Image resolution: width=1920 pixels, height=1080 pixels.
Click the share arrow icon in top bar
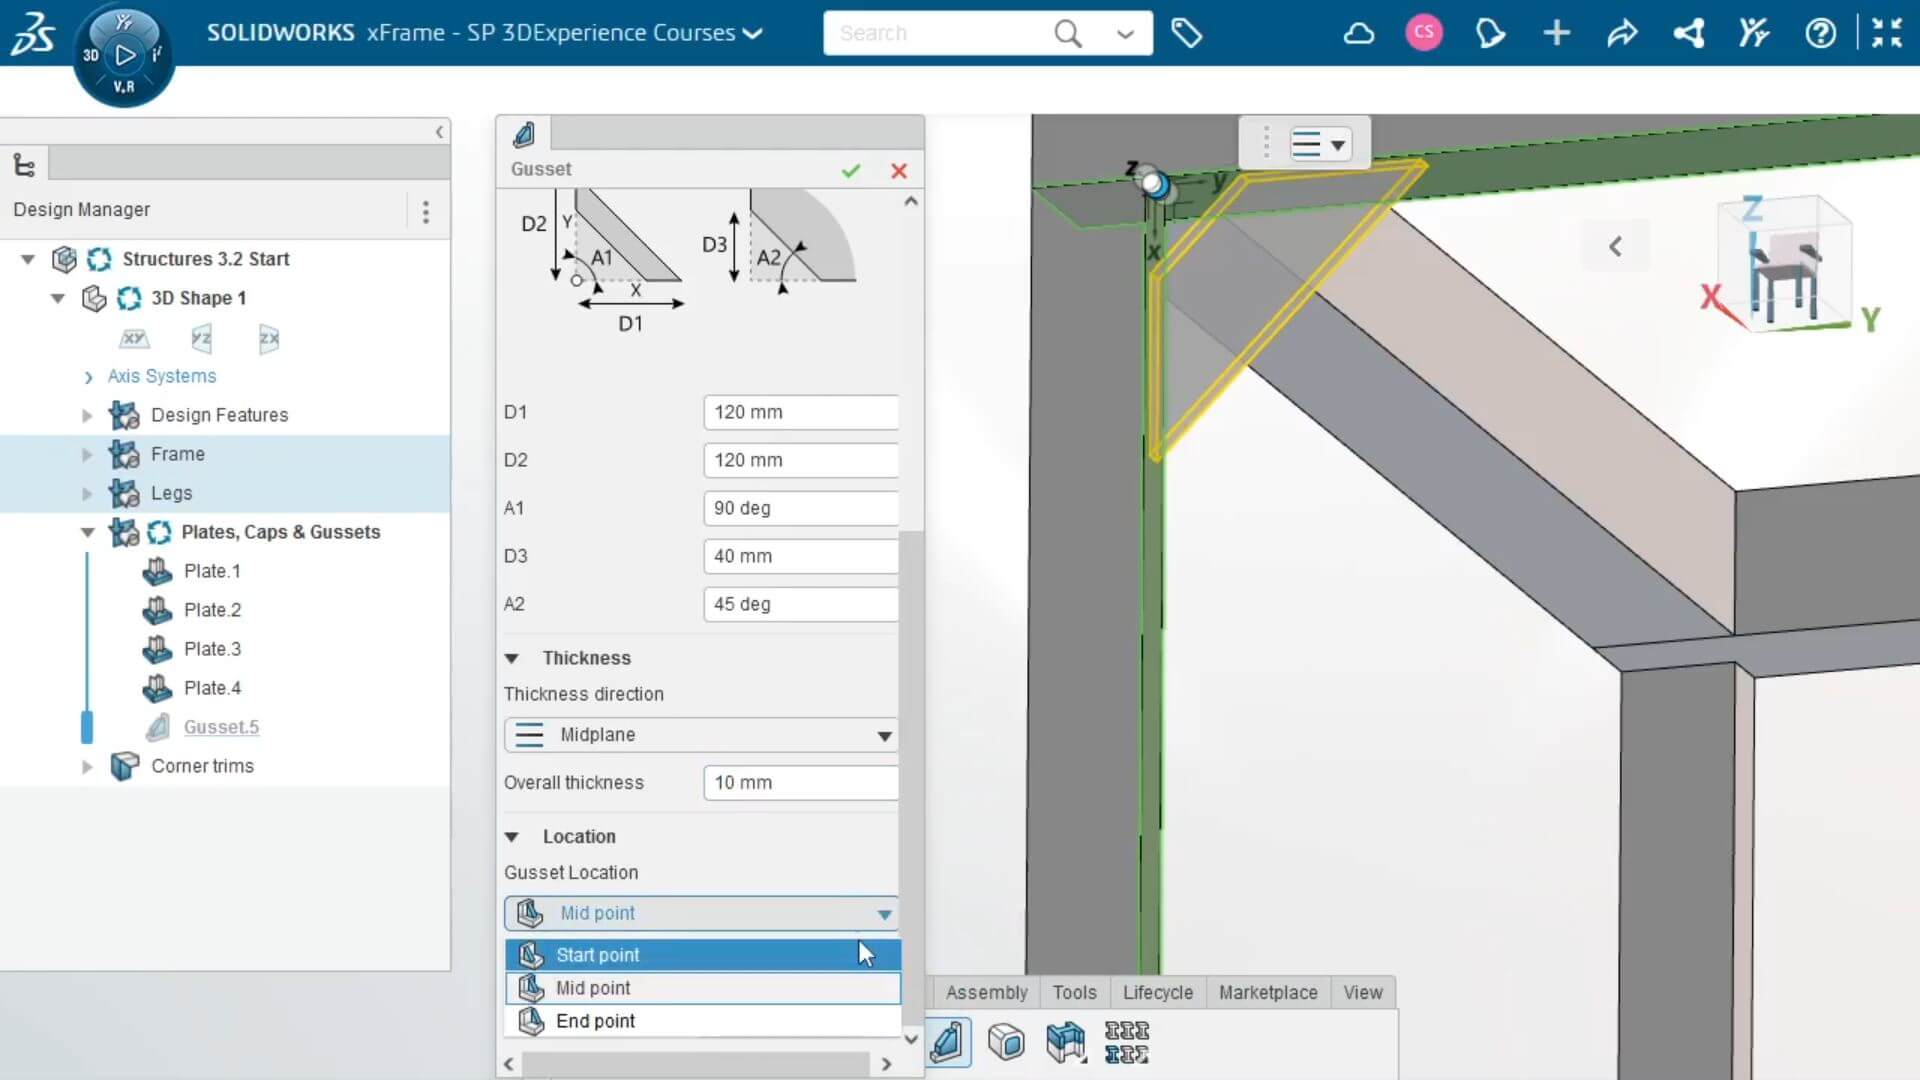pos(1623,33)
